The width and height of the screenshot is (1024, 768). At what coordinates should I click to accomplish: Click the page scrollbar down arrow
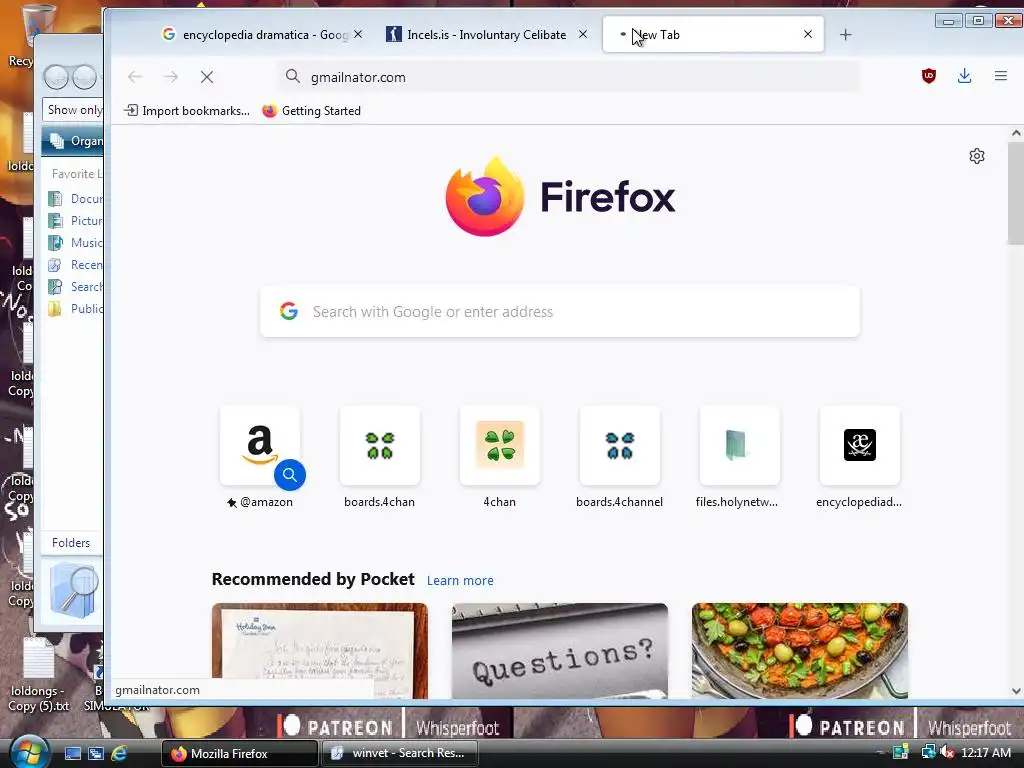click(1016, 691)
